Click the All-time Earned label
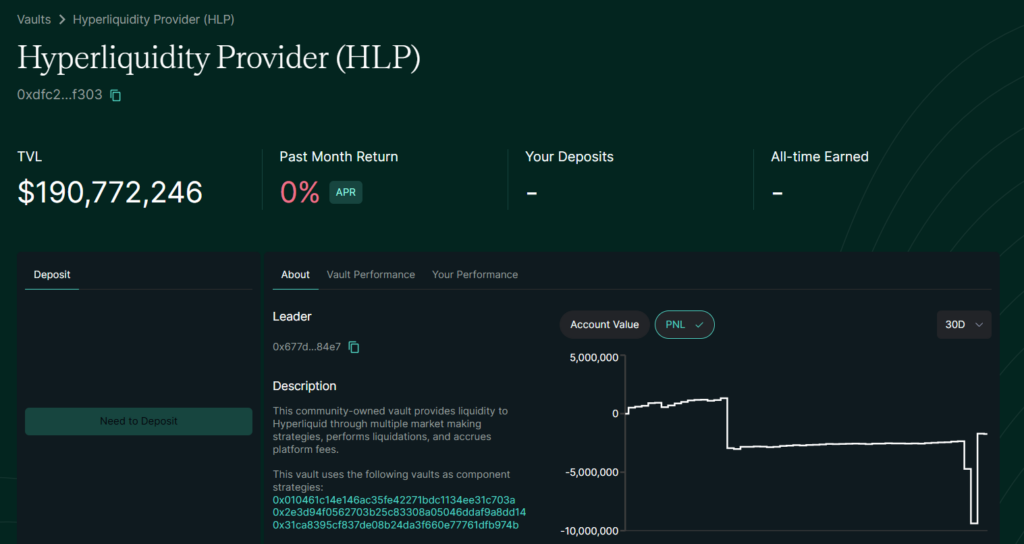This screenshot has width=1024, height=544. pos(820,157)
